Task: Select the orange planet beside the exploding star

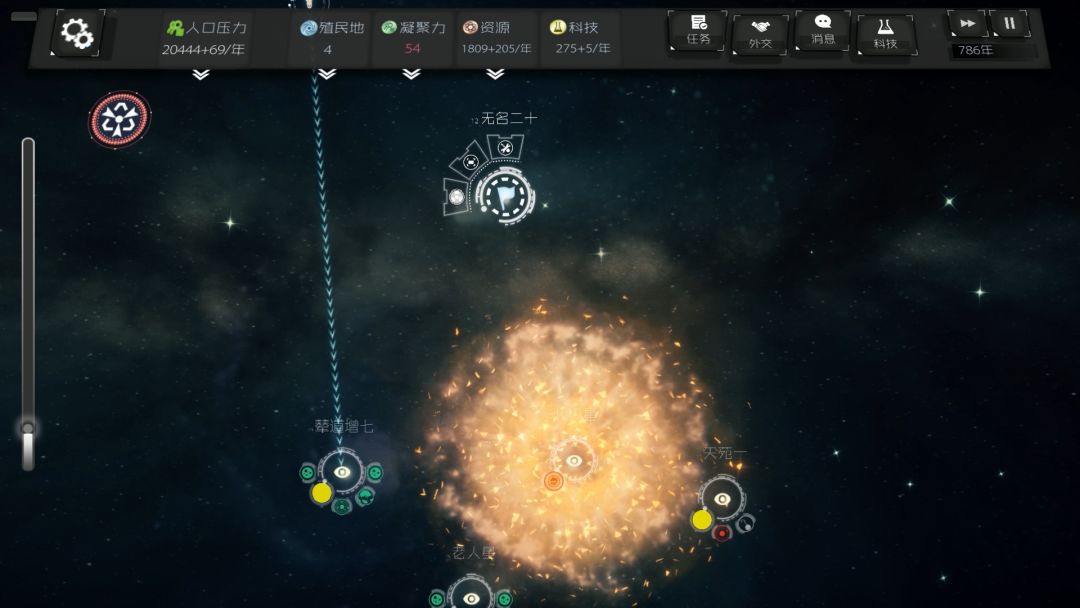Action: 554,481
